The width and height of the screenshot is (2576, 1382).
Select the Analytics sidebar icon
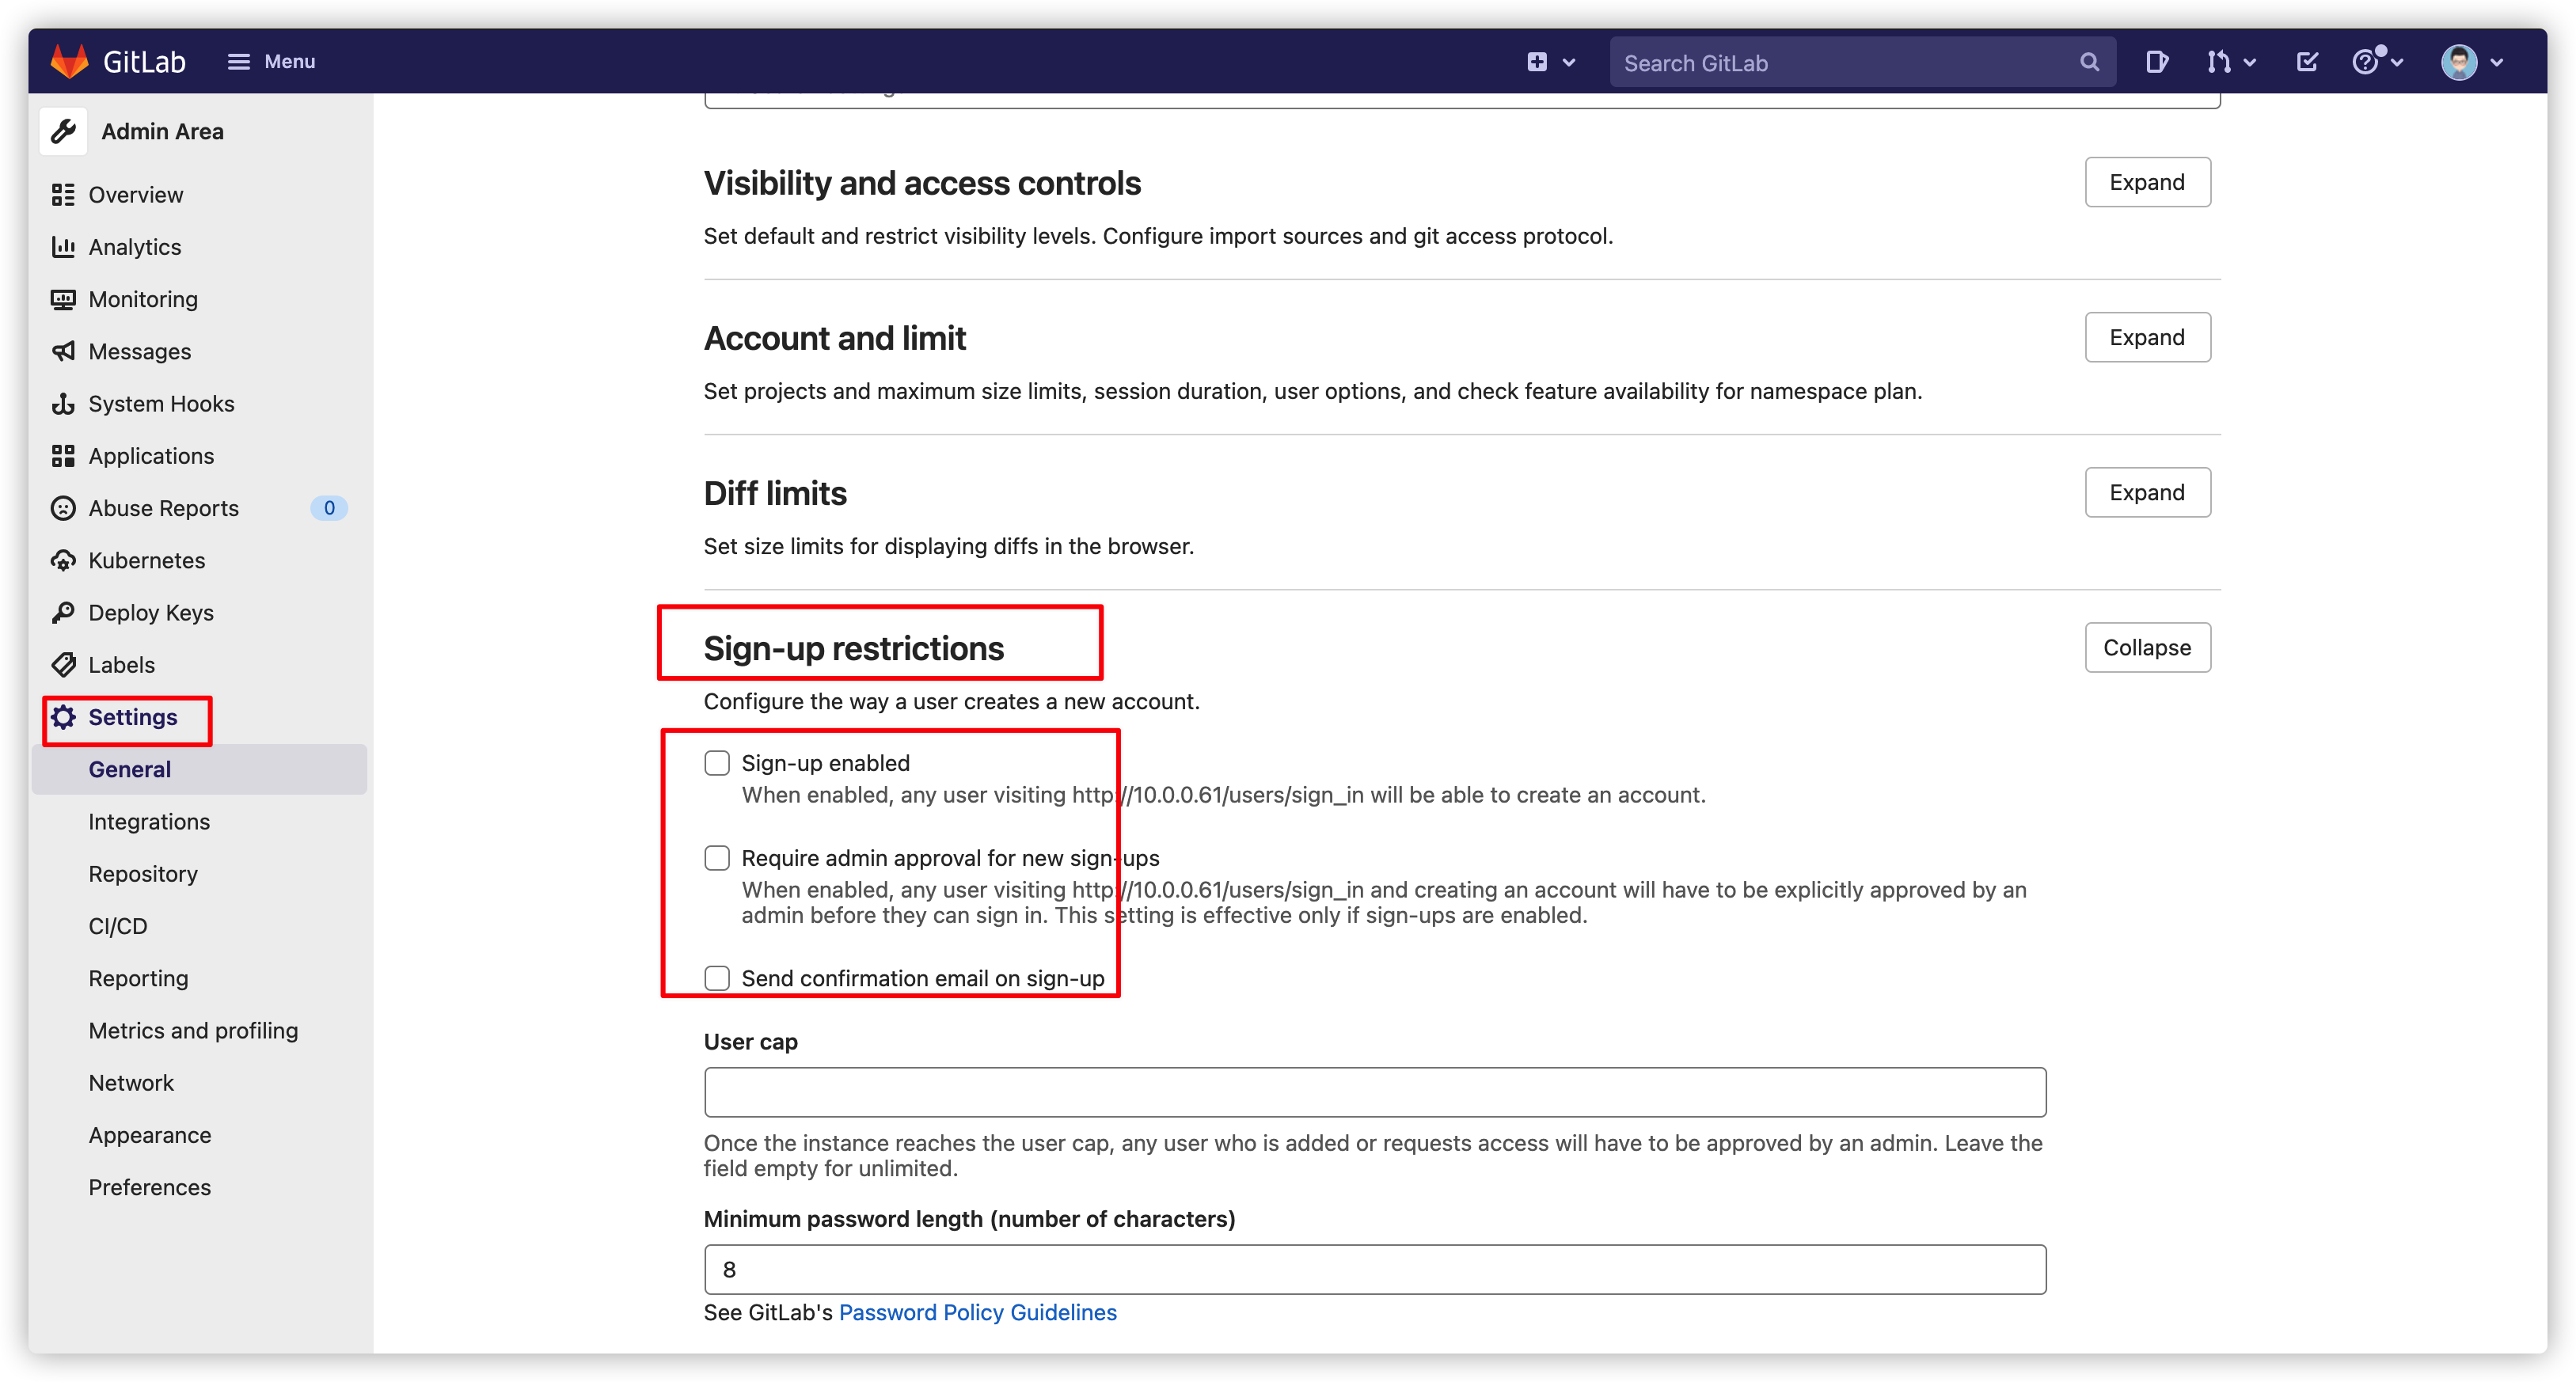coord(63,247)
